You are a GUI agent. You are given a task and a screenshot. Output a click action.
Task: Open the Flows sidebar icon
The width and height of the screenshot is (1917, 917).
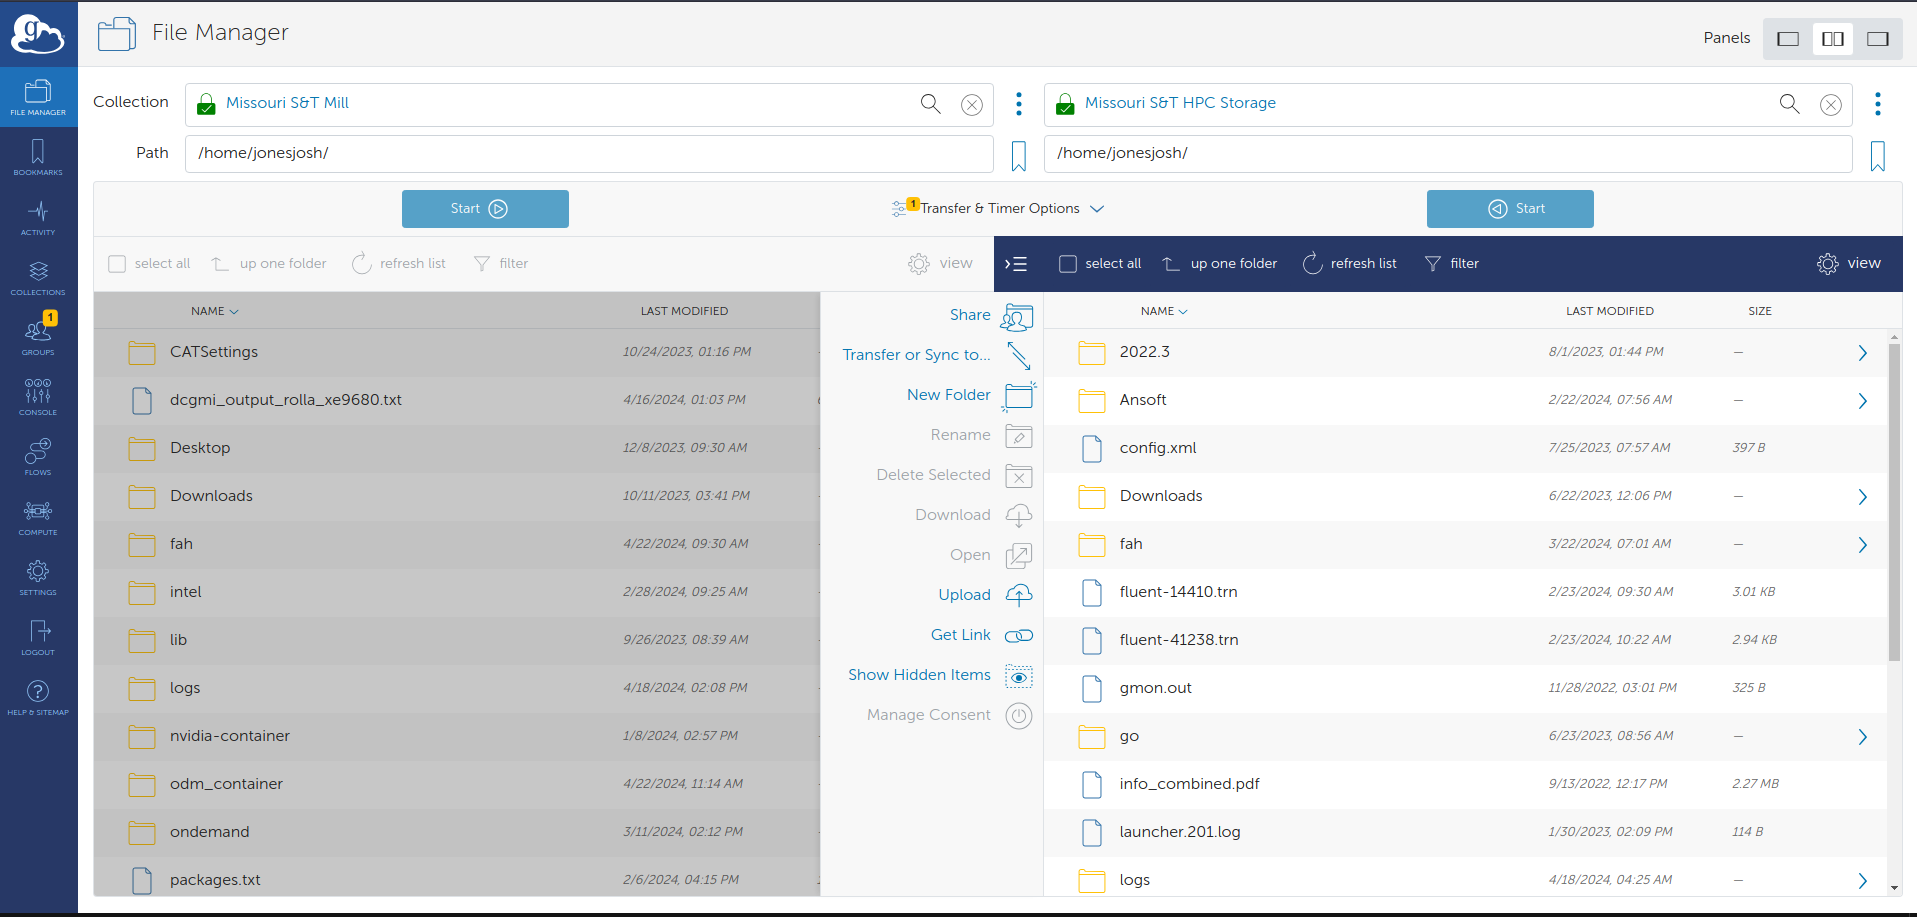pyautogui.click(x=38, y=457)
